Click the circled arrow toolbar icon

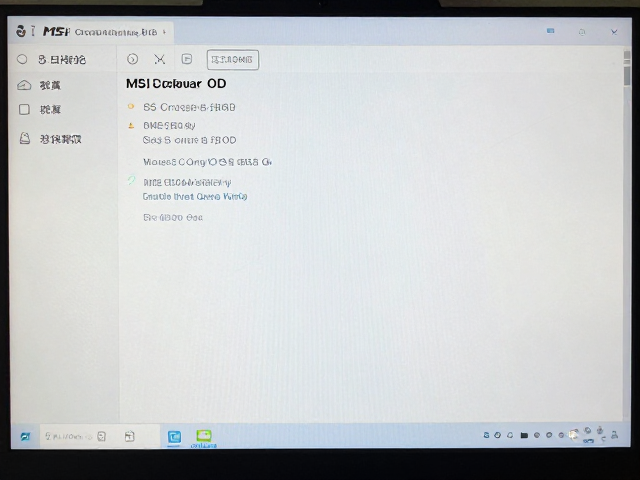pyautogui.click(x=132, y=59)
